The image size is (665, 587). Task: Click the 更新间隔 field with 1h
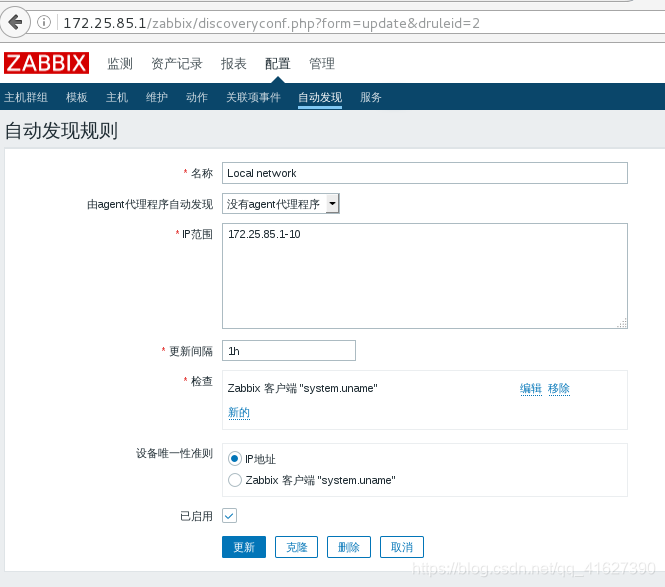289,351
